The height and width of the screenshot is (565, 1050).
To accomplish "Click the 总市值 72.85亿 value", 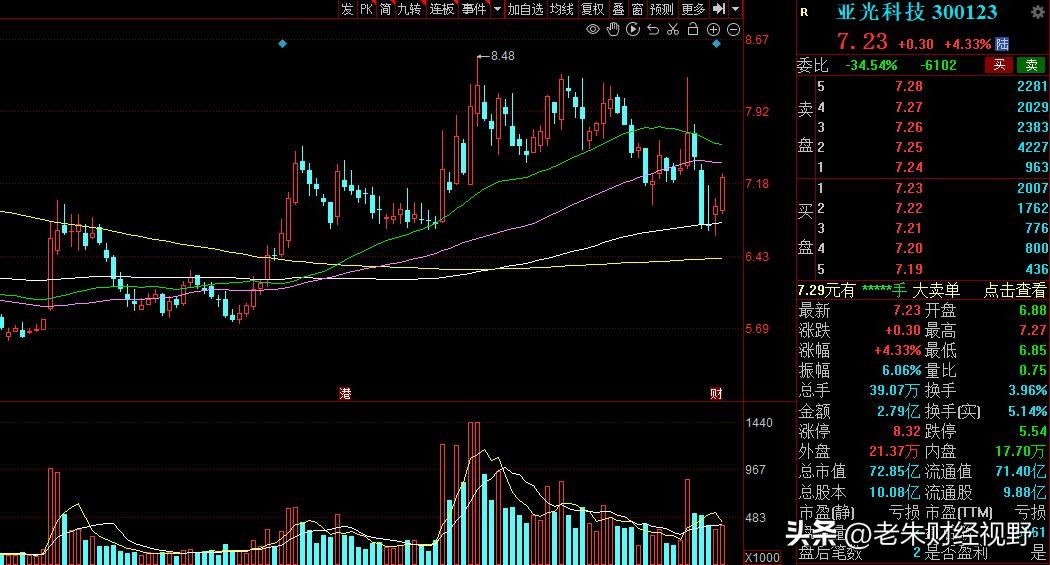I will (895, 471).
